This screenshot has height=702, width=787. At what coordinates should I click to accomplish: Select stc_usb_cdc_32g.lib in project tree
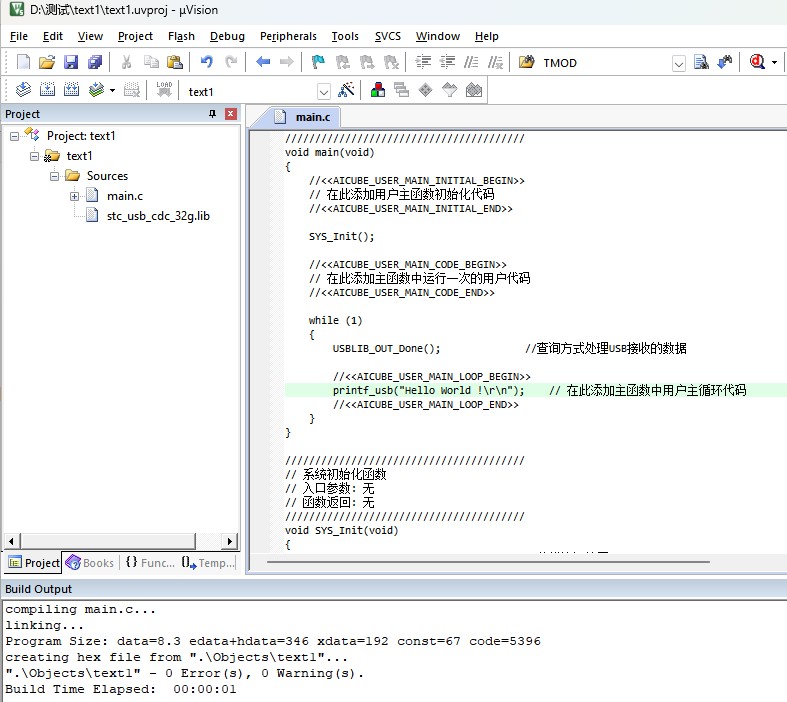point(158,216)
